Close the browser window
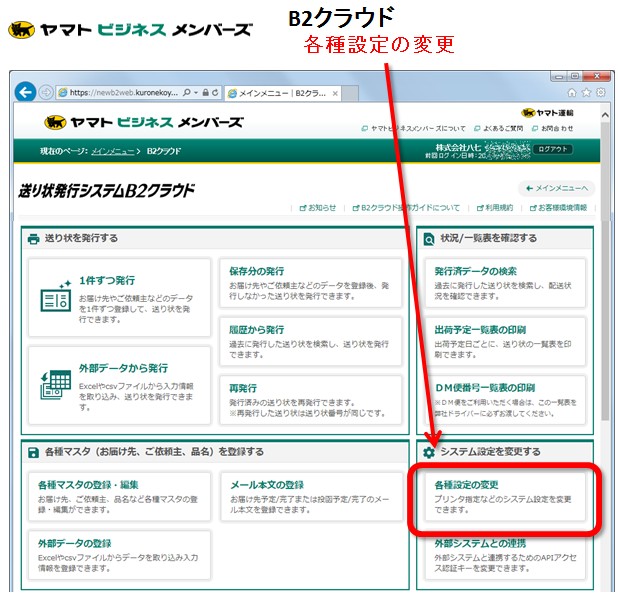 click(x=597, y=76)
